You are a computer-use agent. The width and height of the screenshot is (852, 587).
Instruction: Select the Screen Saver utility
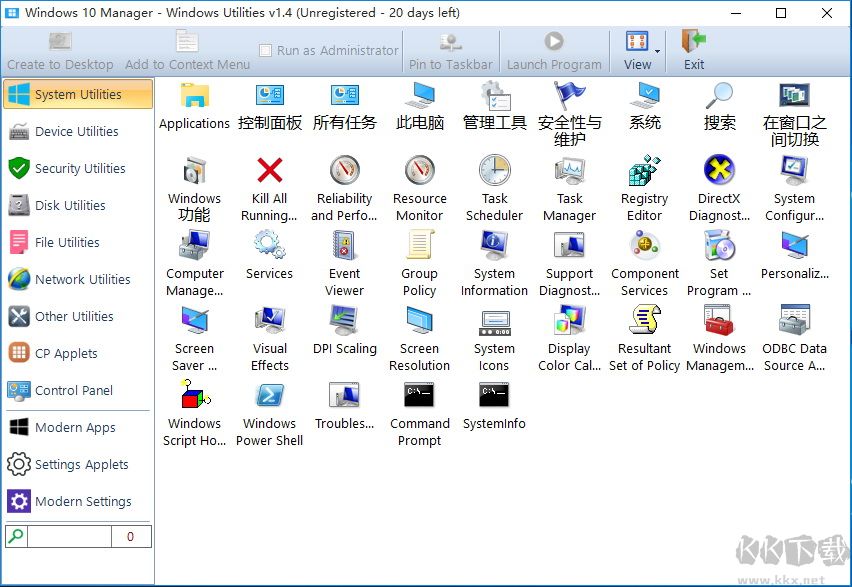[x=194, y=330]
